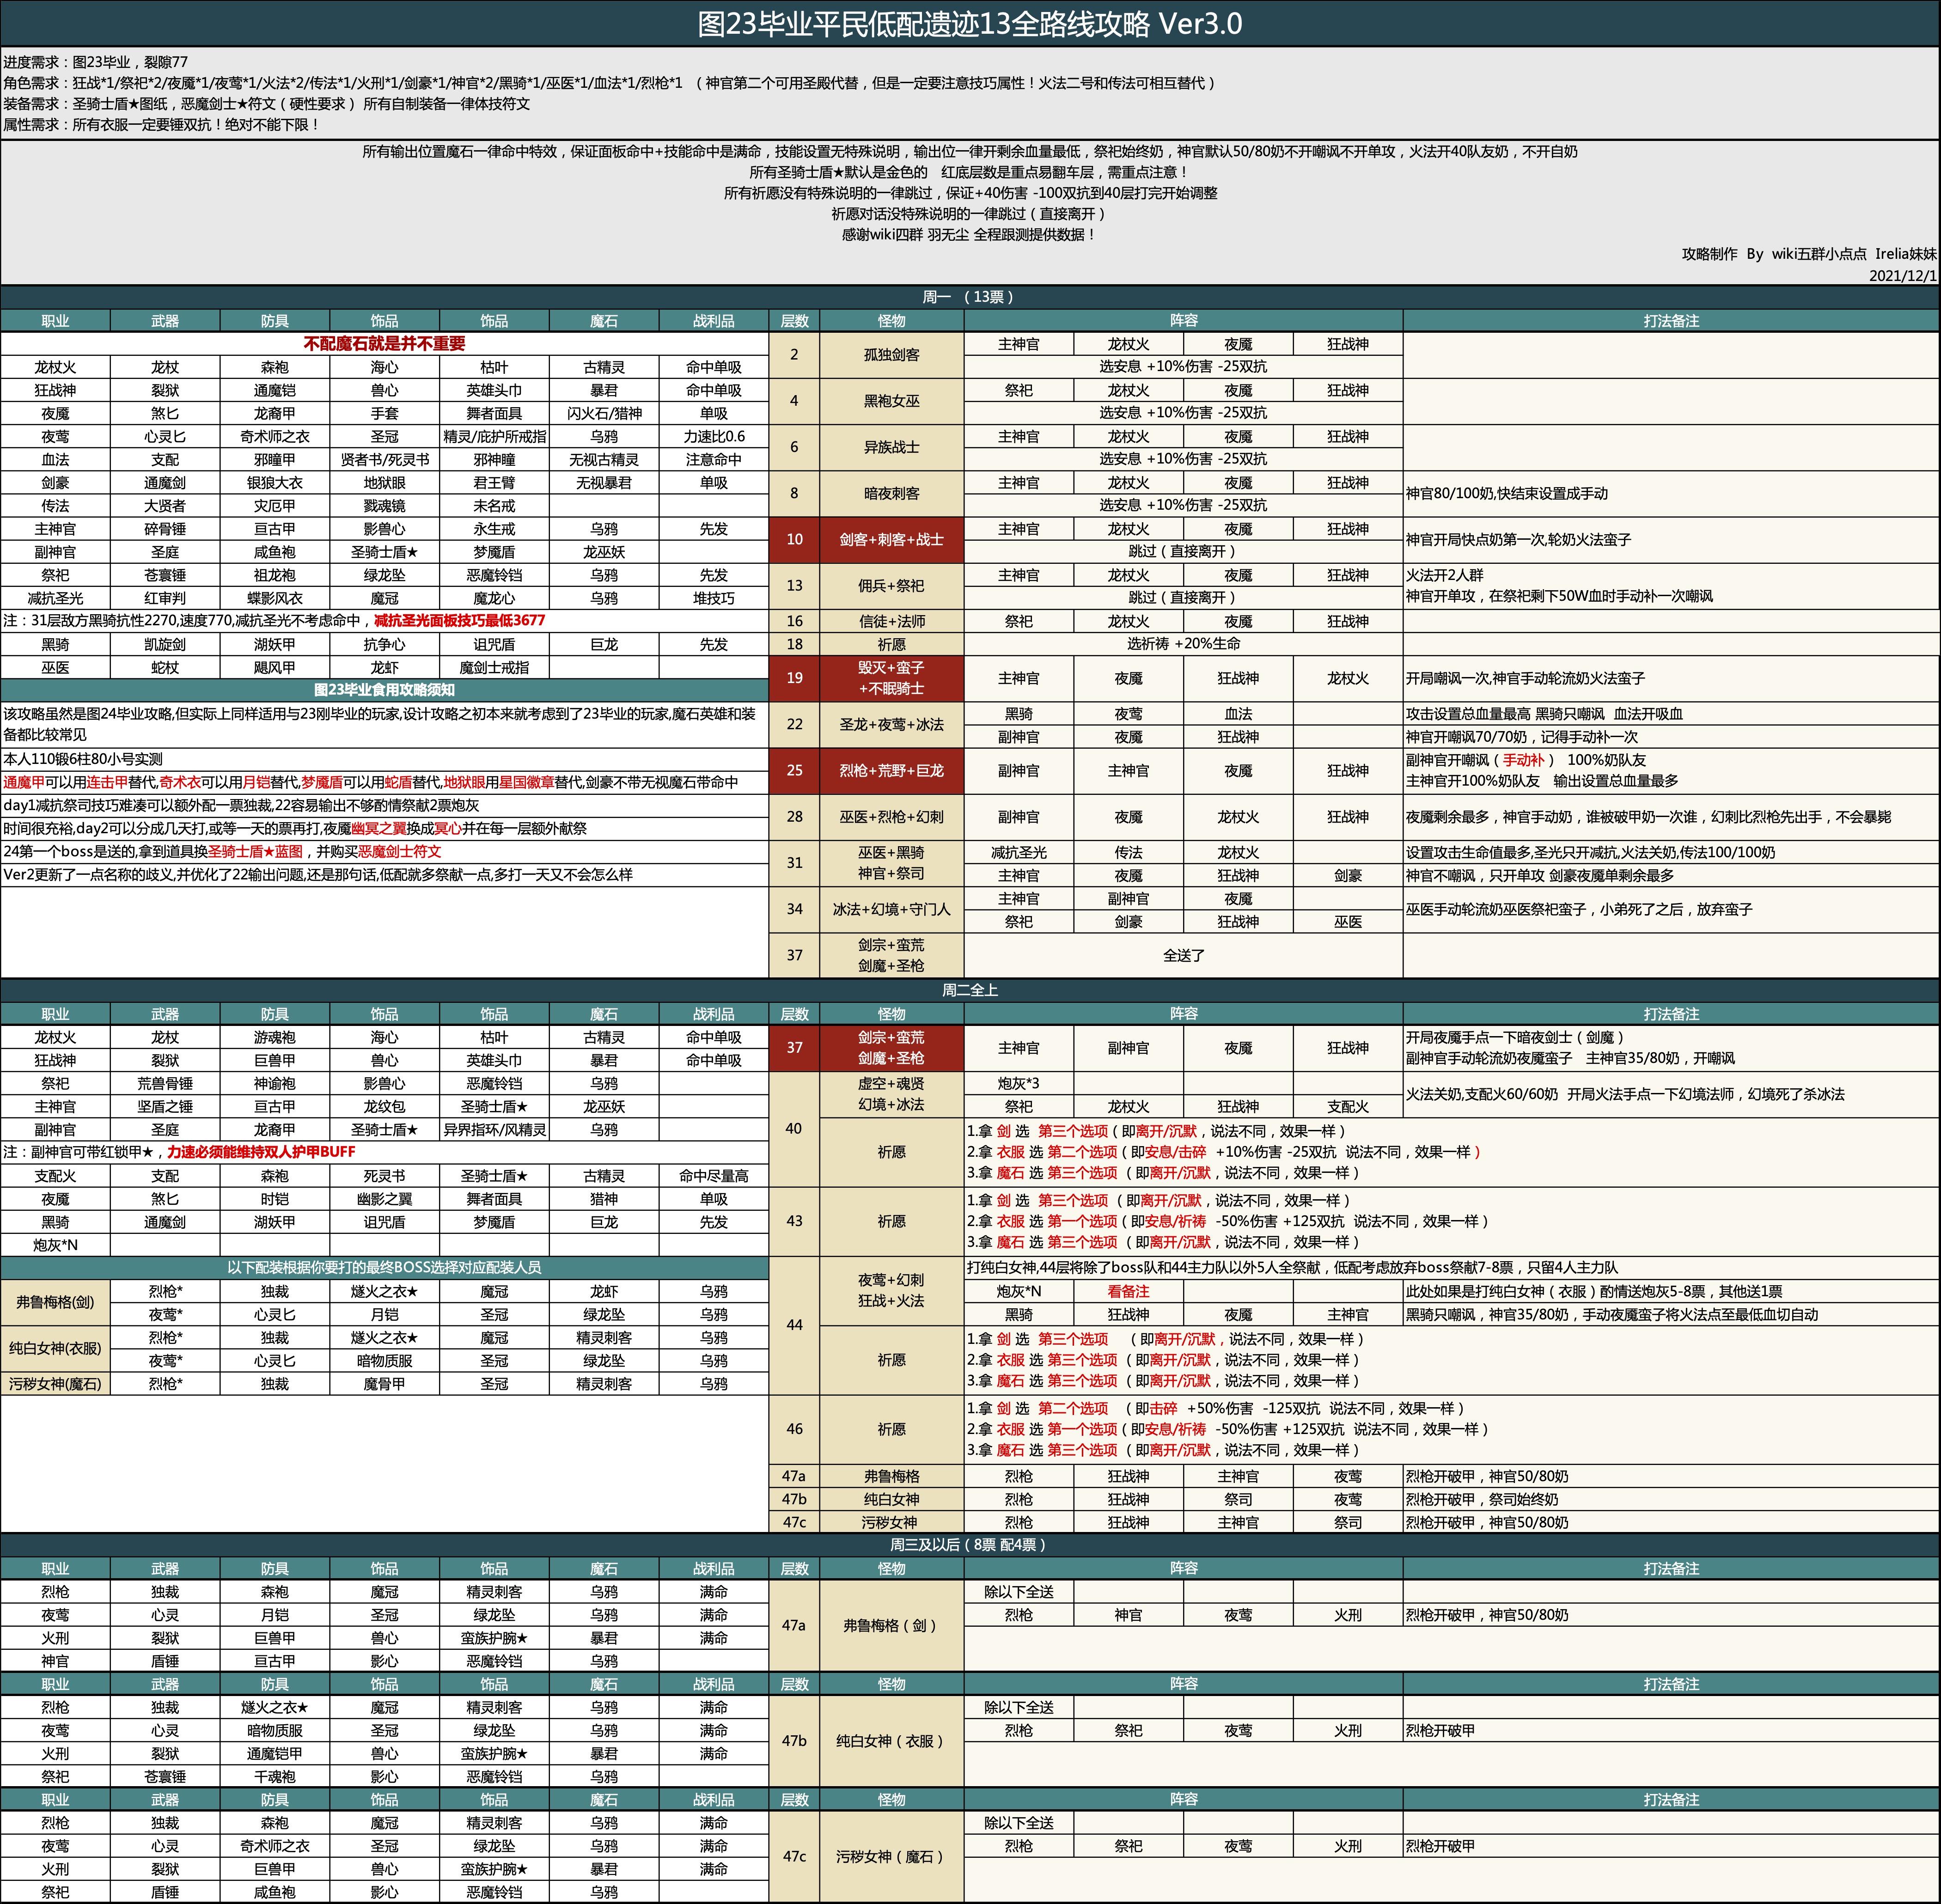Select the 图23毕业食用攻略须知 header row

point(384,690)
